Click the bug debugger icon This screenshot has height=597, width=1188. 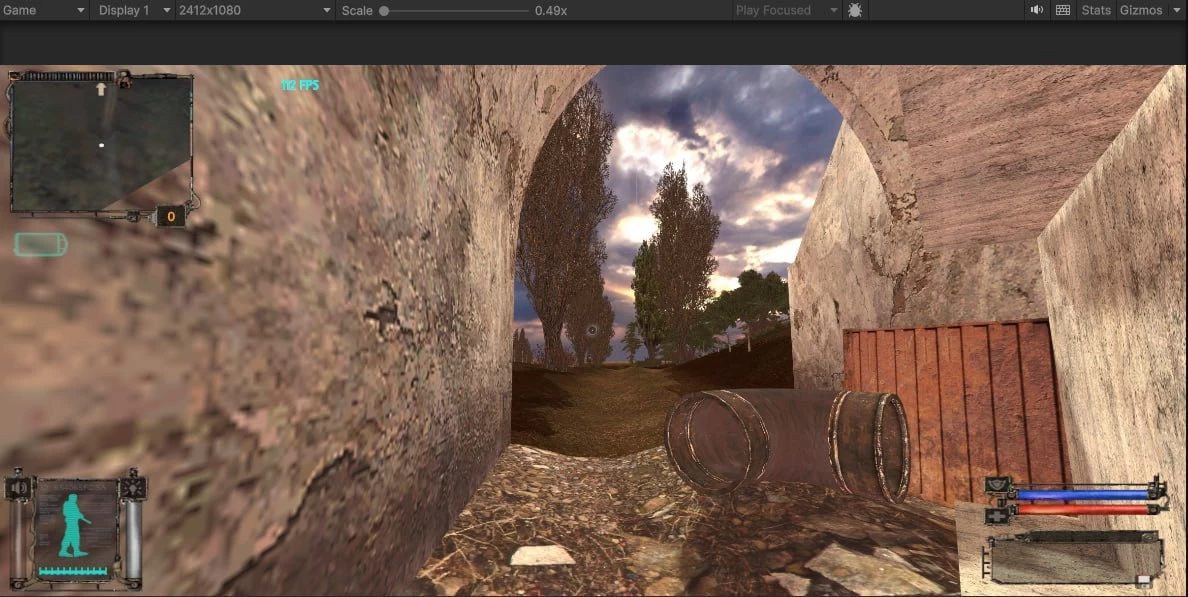[x=855, y=10]
